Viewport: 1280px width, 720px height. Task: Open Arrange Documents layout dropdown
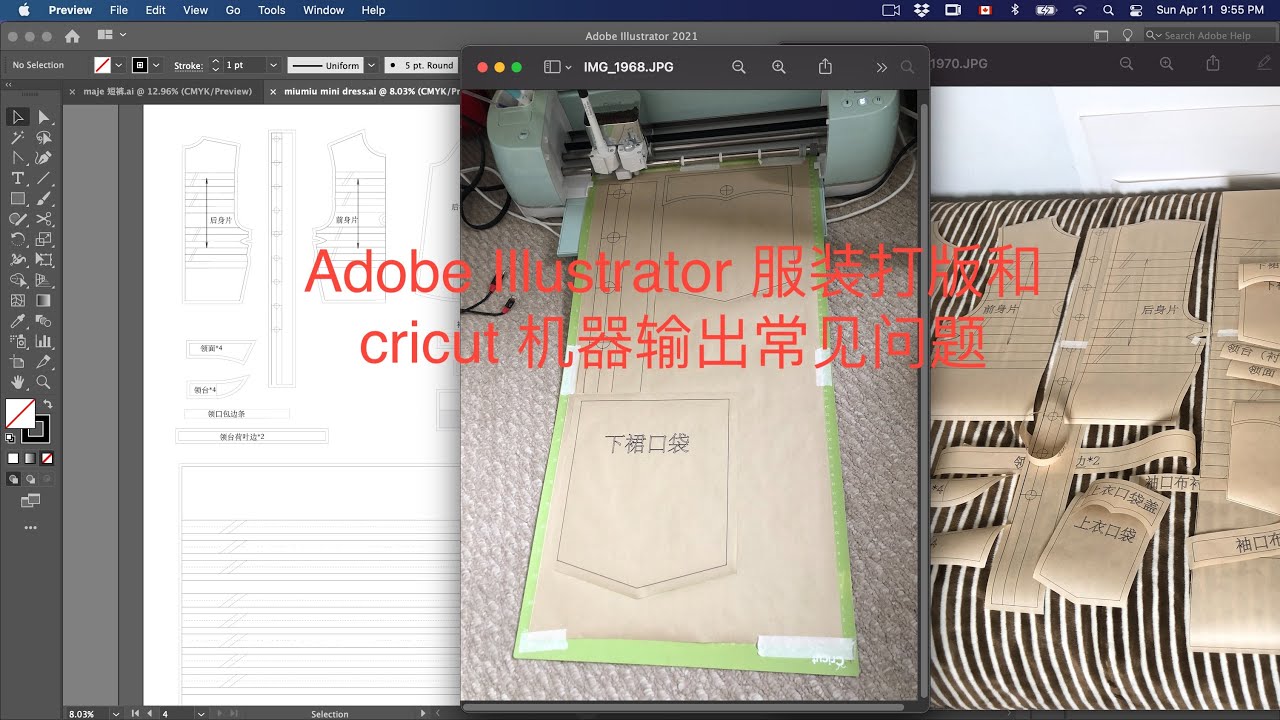coord(111,35)
